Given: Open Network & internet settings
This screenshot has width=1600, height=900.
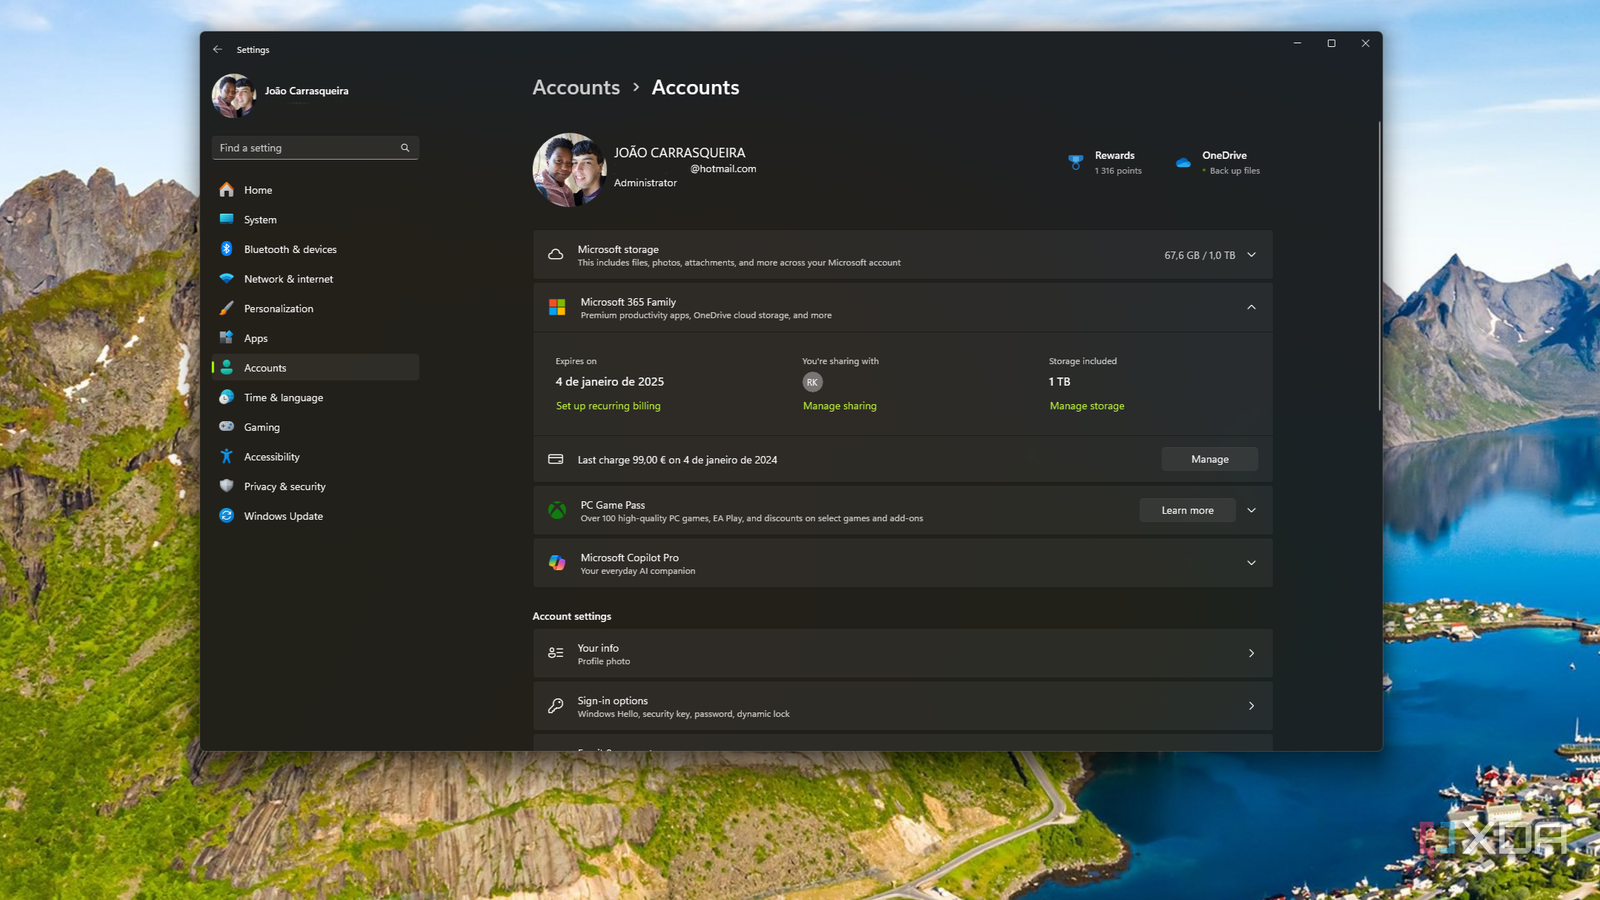Looking at the screenshot, I should coord(316,279).
